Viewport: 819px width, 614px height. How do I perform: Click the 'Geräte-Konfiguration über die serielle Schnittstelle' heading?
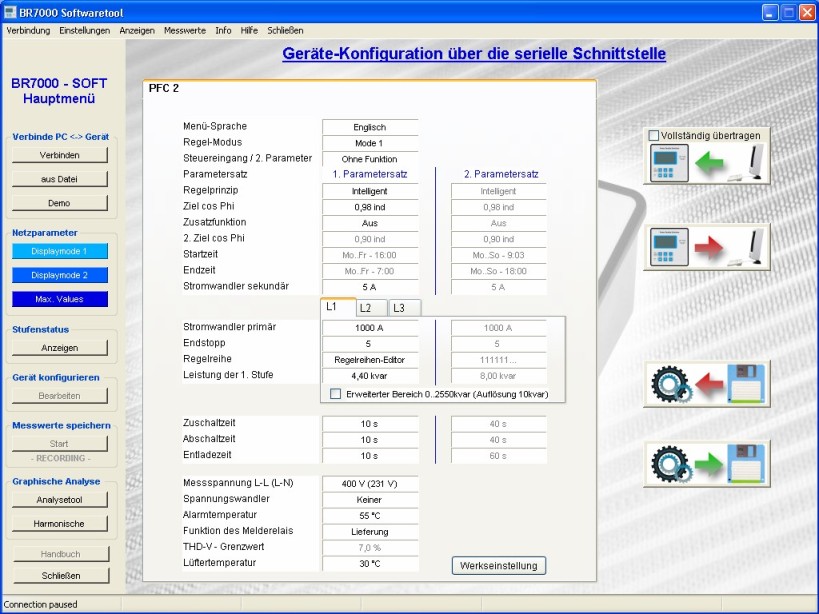point(474,53)
